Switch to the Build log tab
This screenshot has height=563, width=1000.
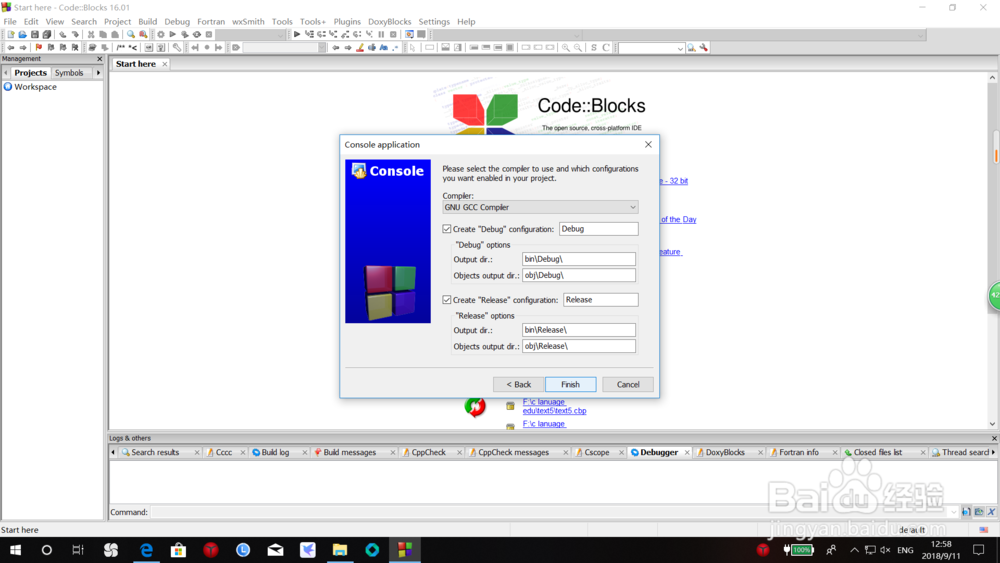(275, 452)
